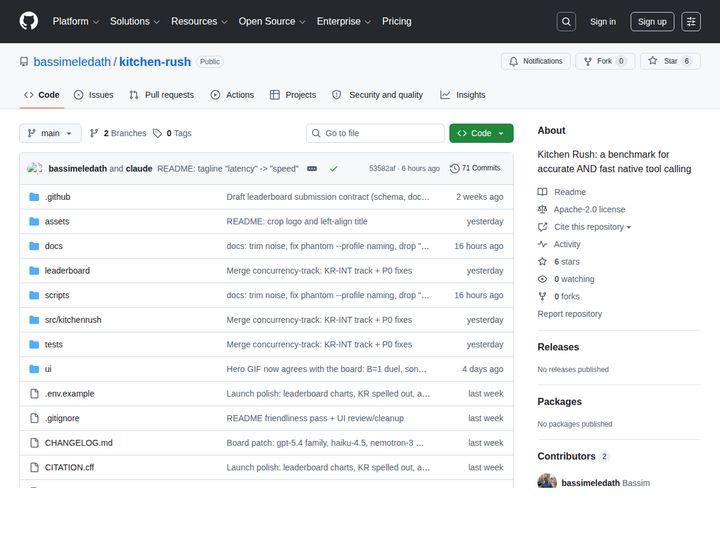Open the kitchen-rush repository link
Image resolution: width=720 pixels, height=540 pixels.
155,62
